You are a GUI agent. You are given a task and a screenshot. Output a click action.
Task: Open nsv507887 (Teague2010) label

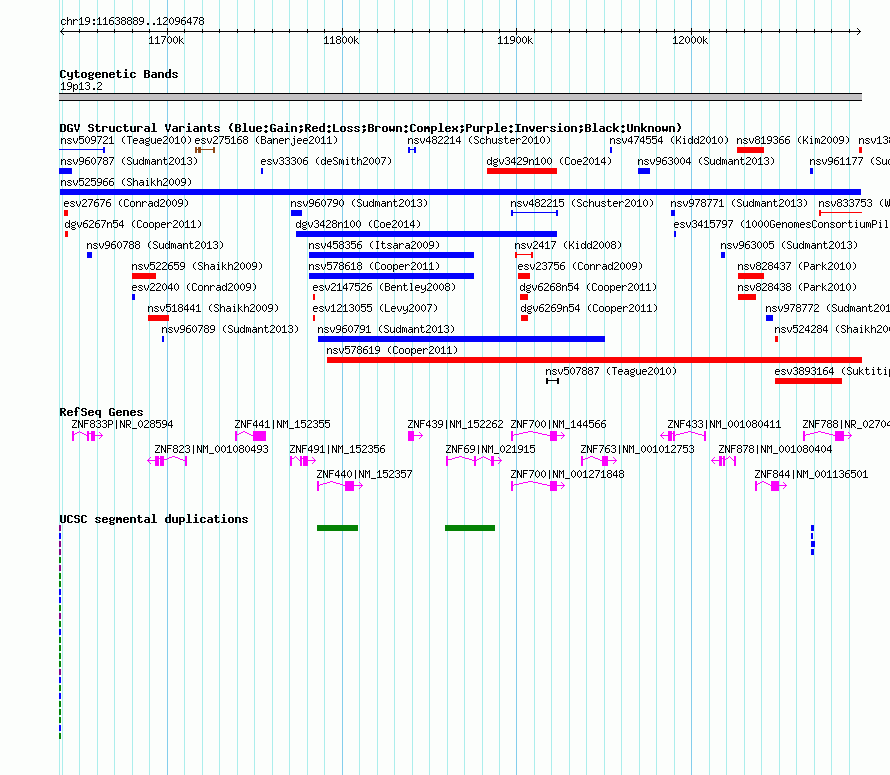(x=611, y=371)
